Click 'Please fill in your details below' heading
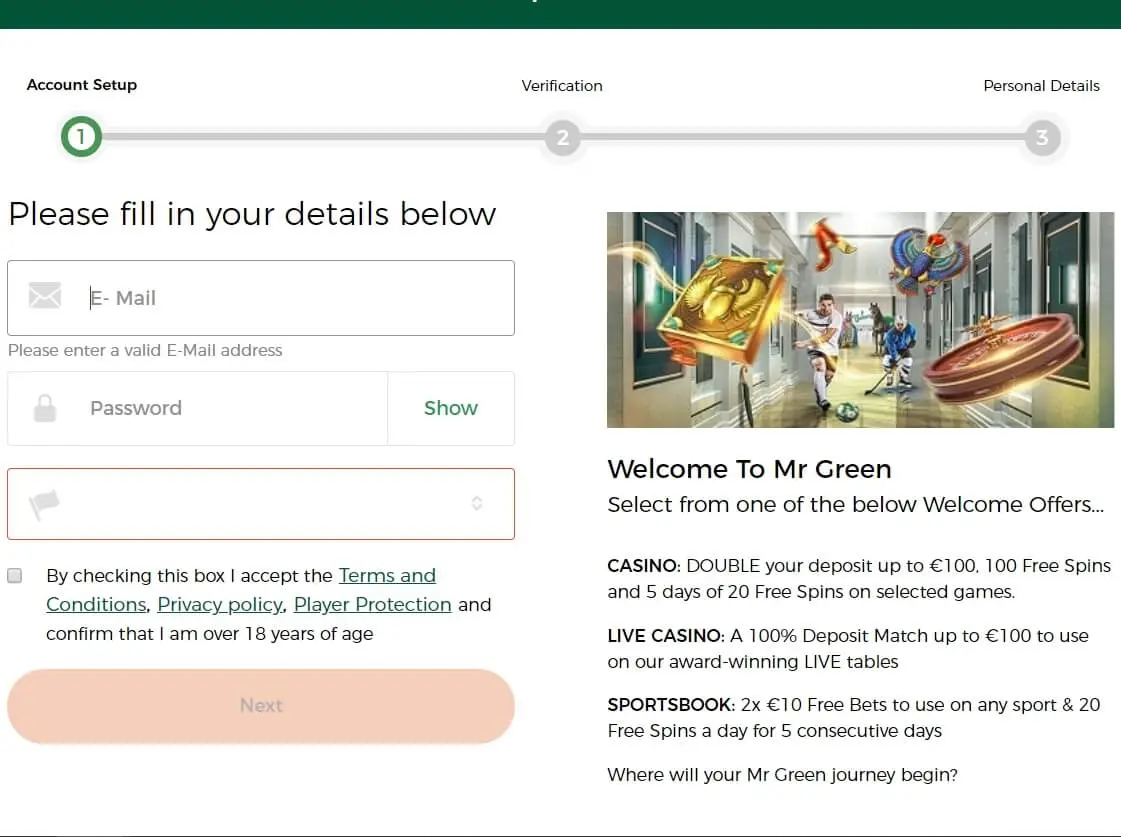Screen dimensions: 1121x837 252,214
